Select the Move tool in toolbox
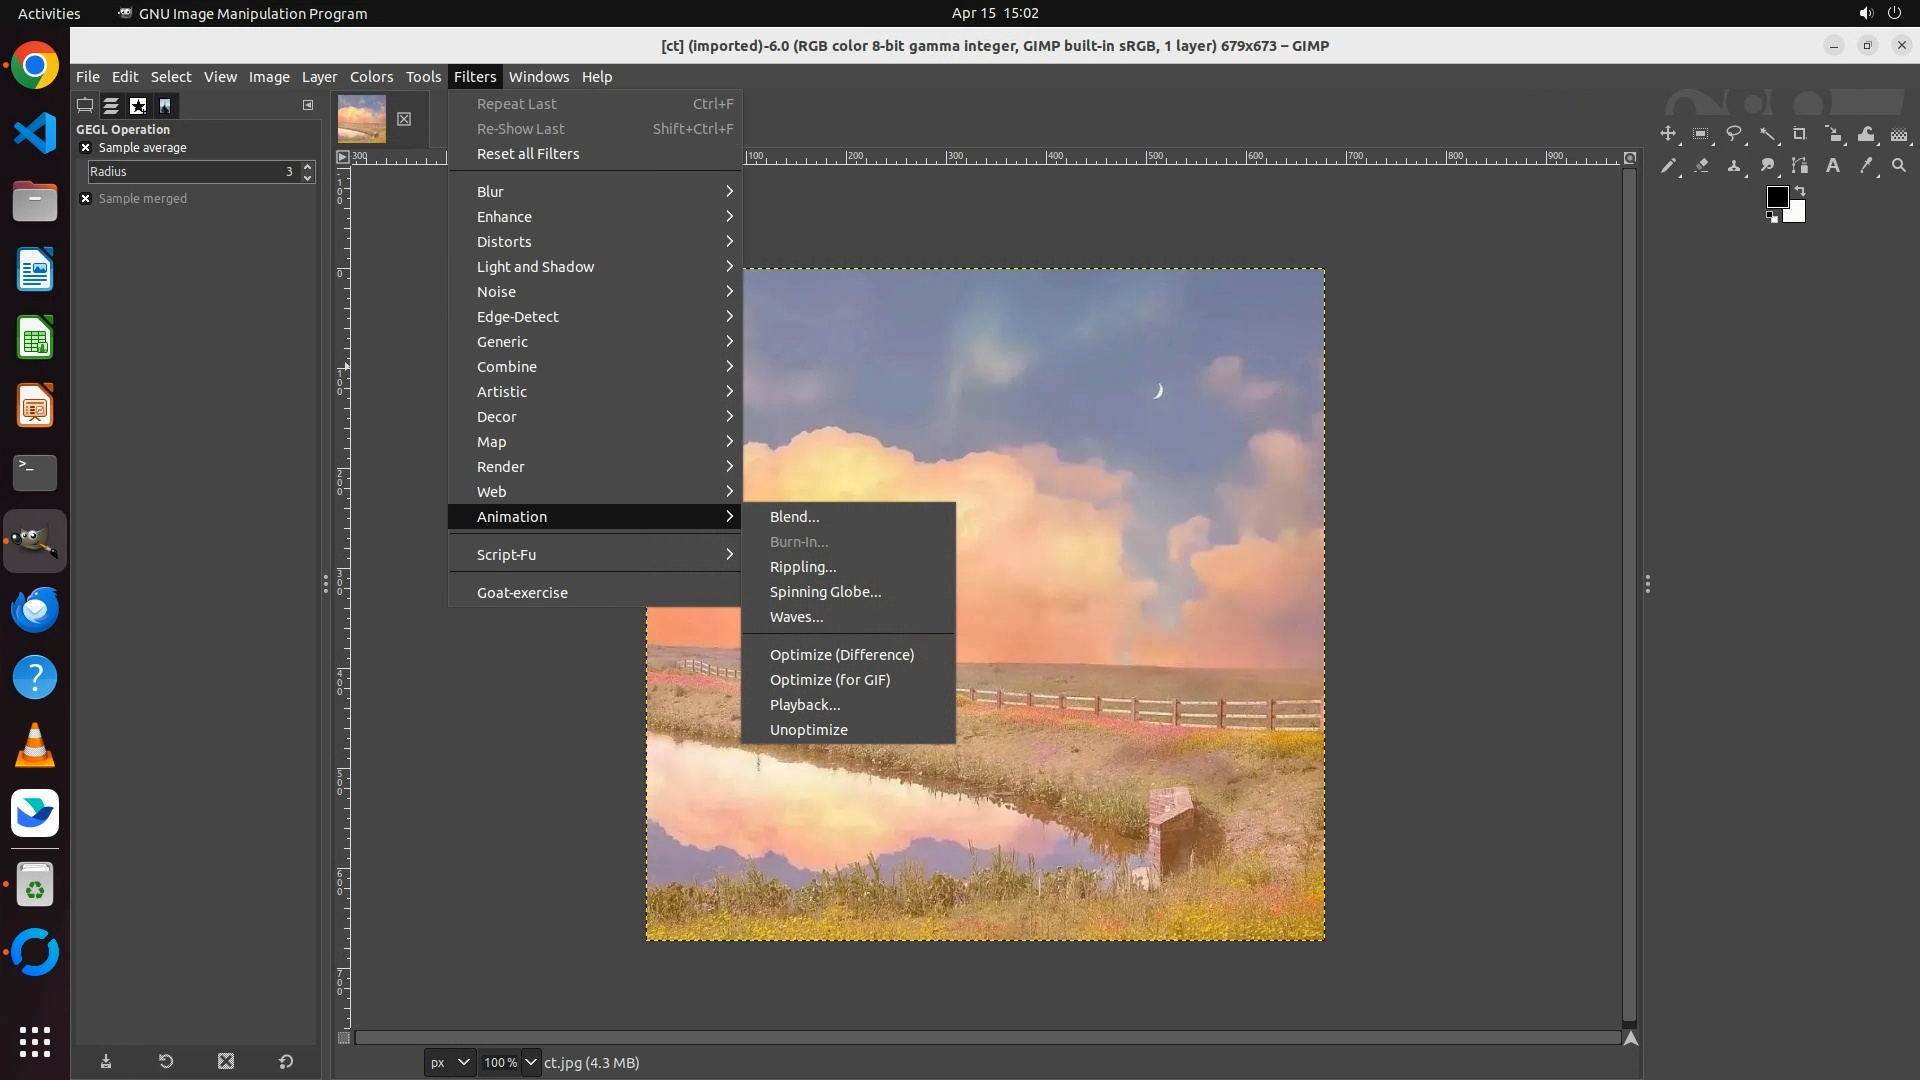The height and width of the screenshot is (1080, 1920). (1667, 134)
